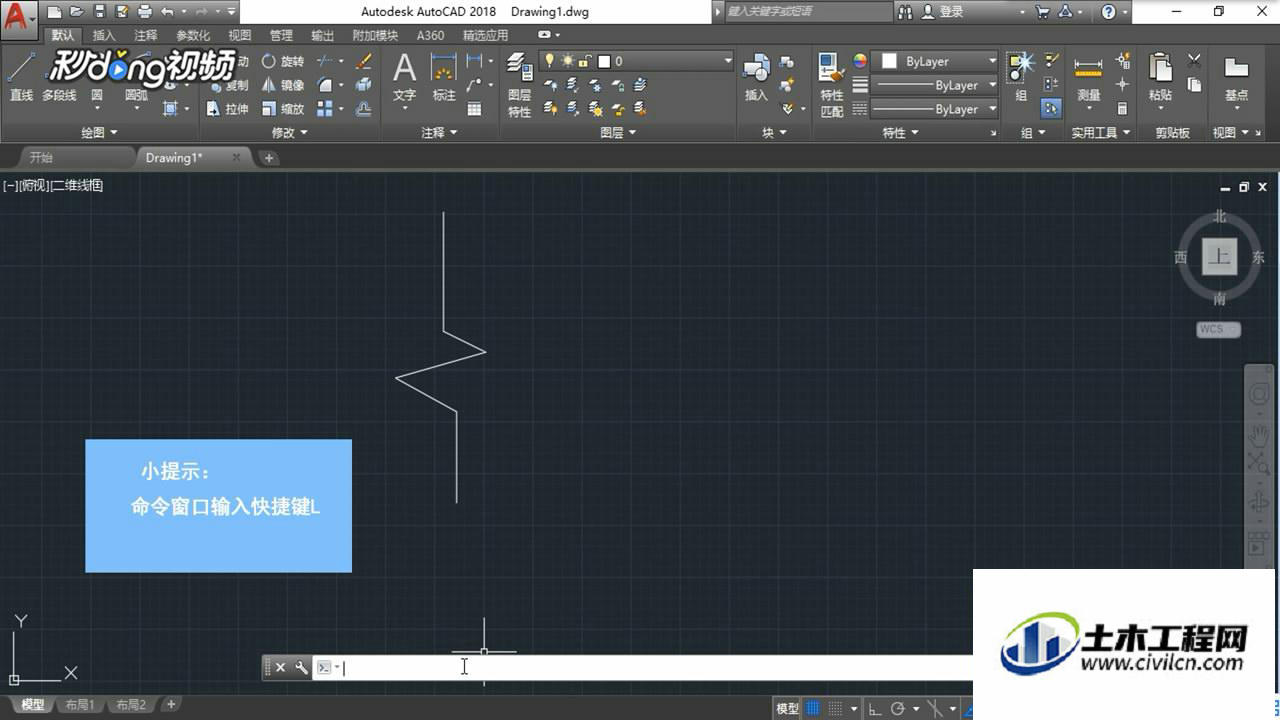Toggle the layer freeze sun icon
Image resolution: width=1280 pixels, height=720 pixels.
click(567, 61)
